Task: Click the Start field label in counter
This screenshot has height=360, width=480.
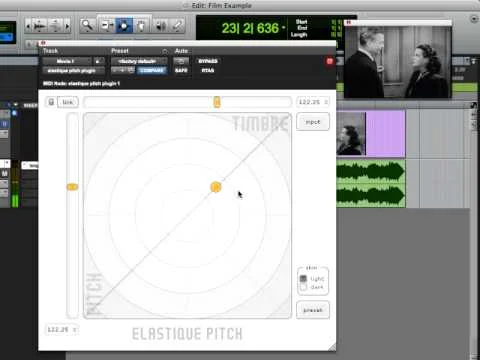Action: click(301, 22)
